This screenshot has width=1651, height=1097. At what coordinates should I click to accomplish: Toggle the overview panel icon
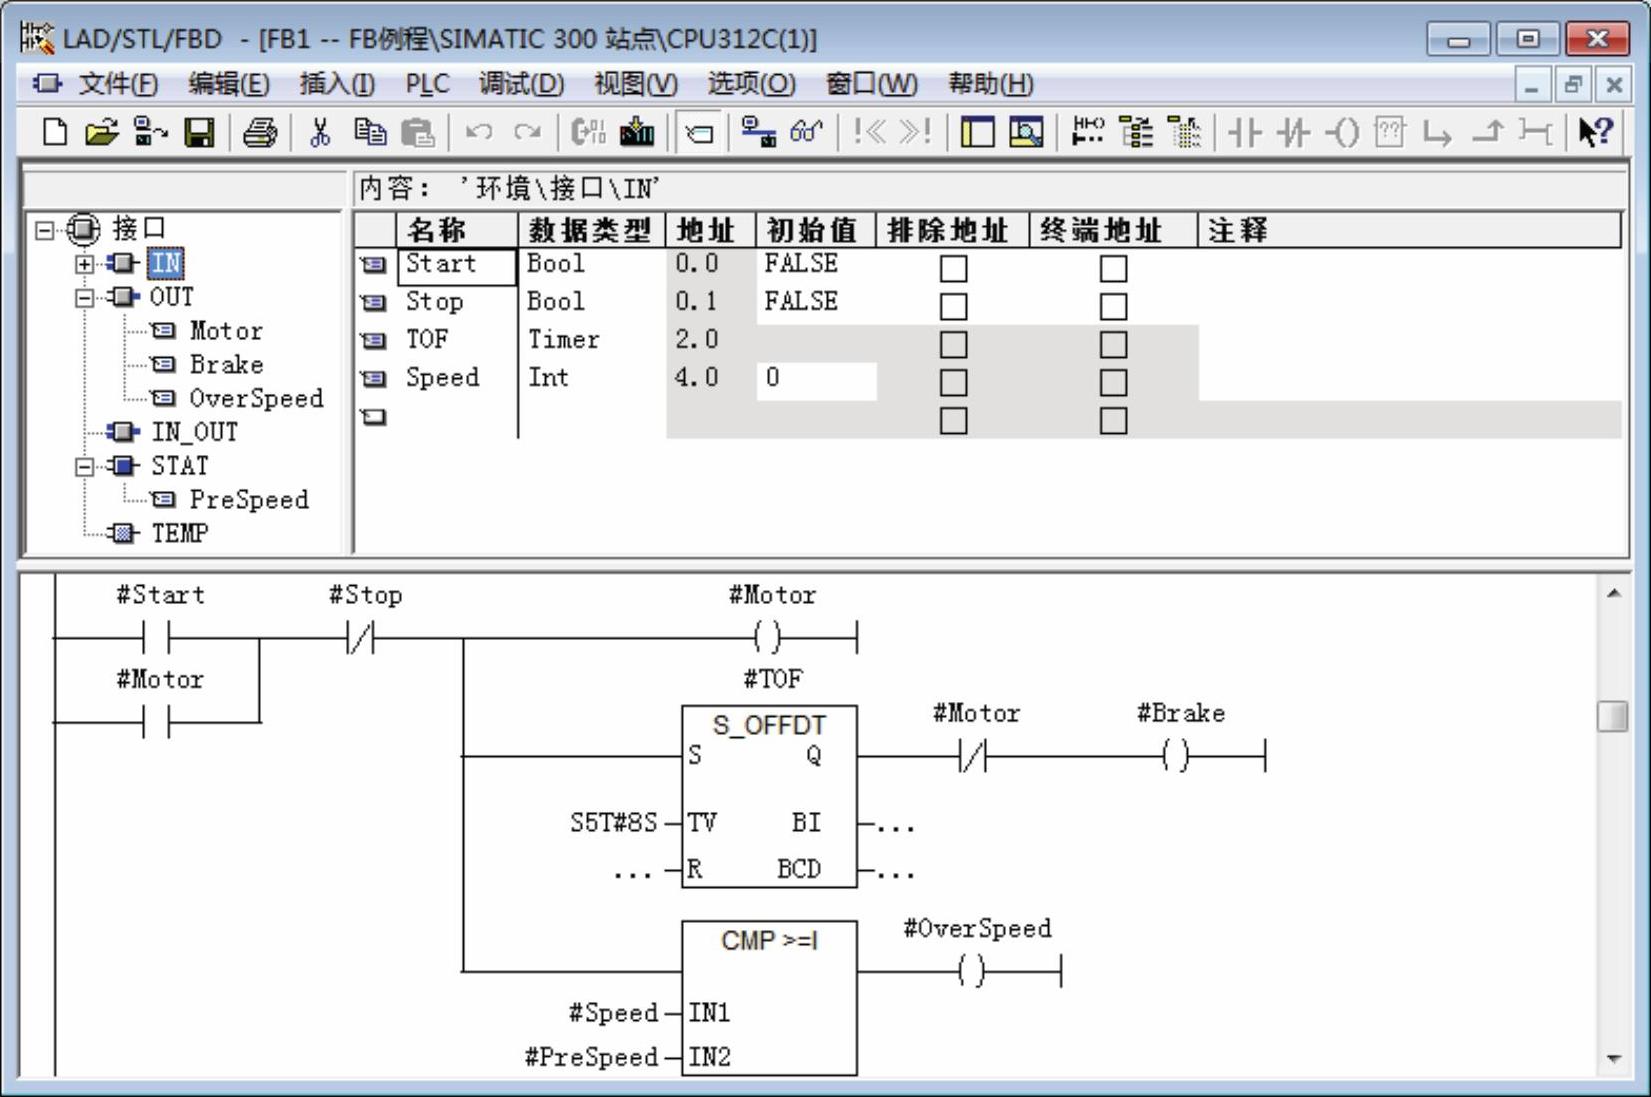point(977,132)
